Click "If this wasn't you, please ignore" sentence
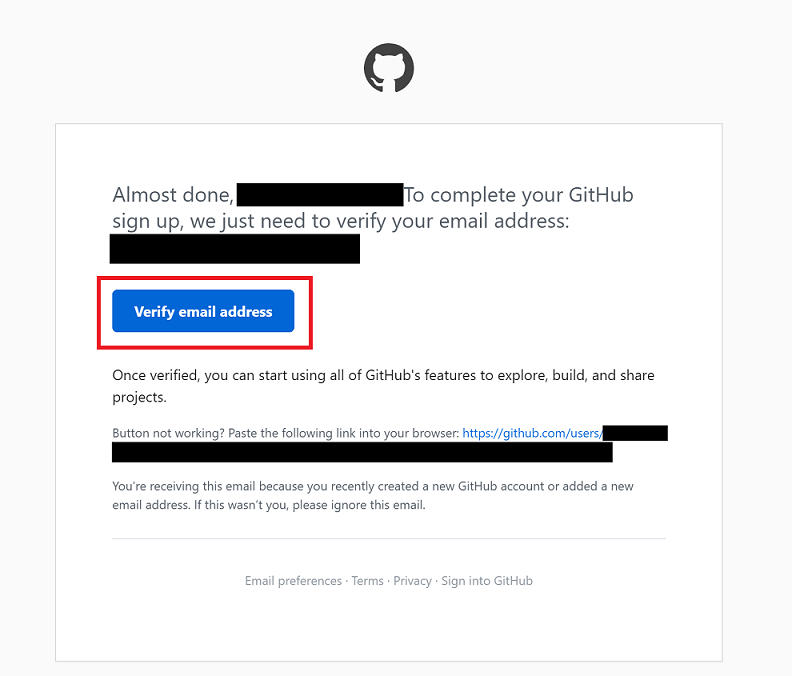The image size is (792, 676). [310, 505]
